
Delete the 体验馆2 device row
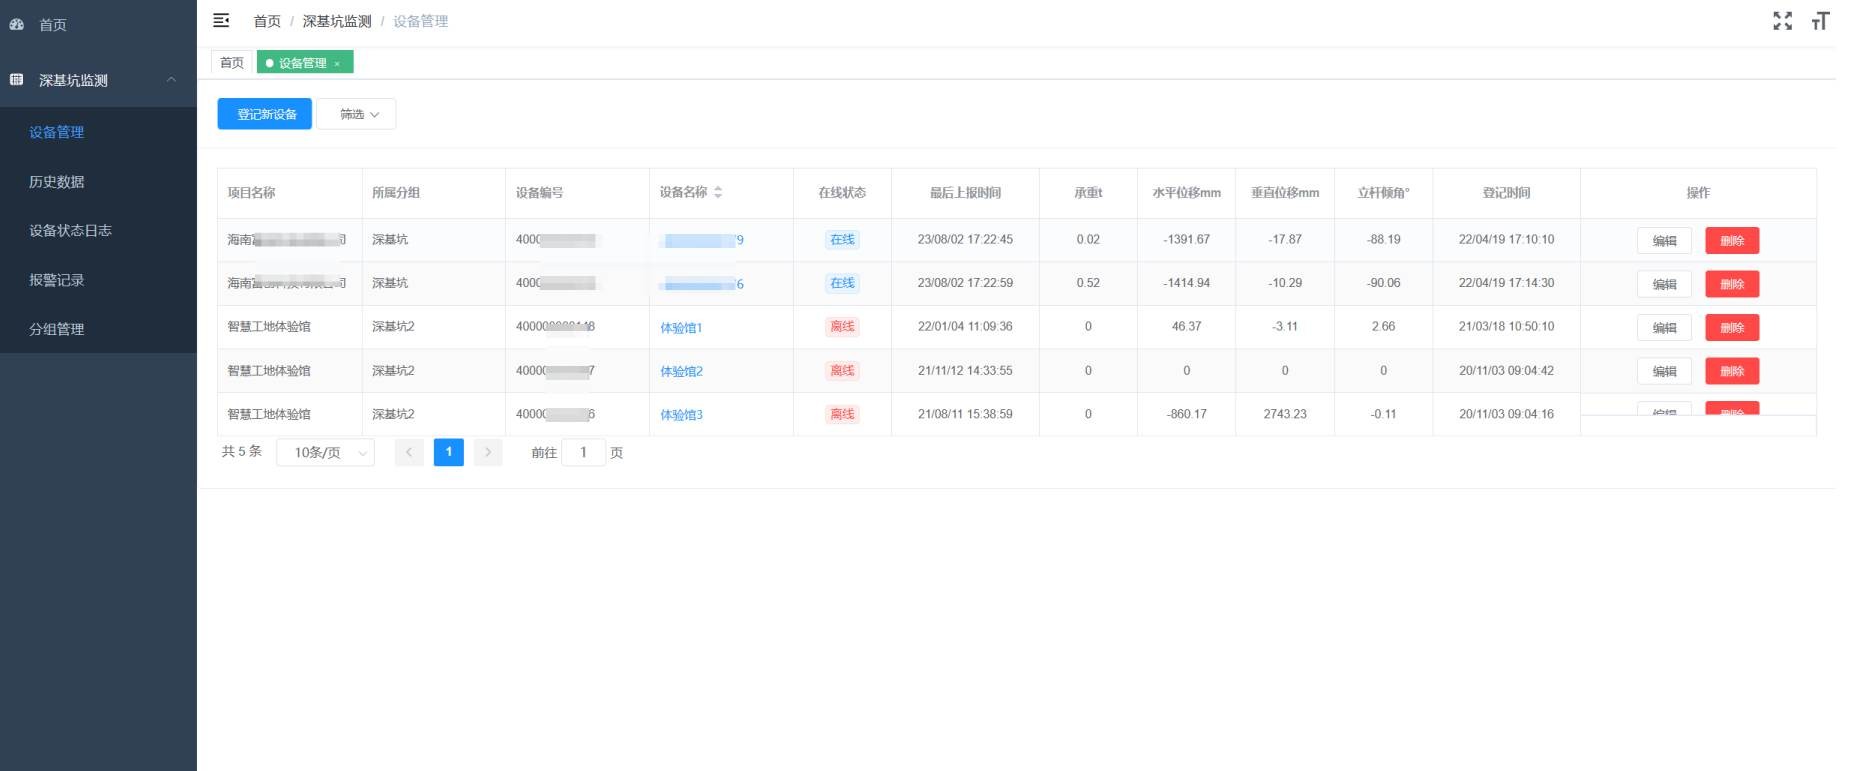click(1731, 371)
